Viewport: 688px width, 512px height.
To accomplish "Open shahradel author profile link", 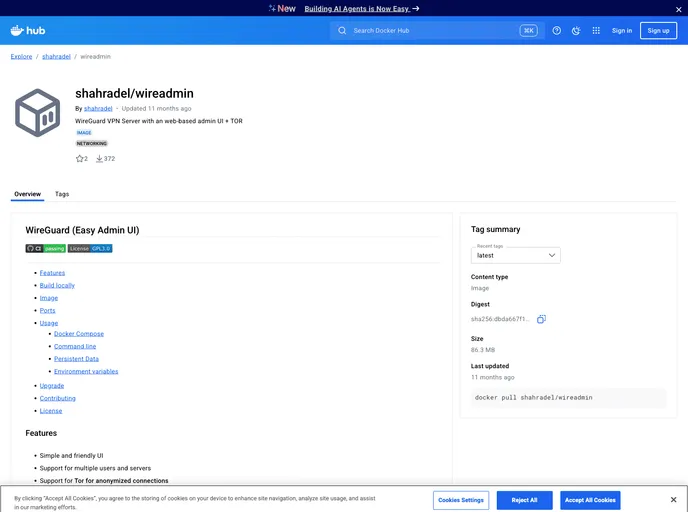I will tap(98, 108).
